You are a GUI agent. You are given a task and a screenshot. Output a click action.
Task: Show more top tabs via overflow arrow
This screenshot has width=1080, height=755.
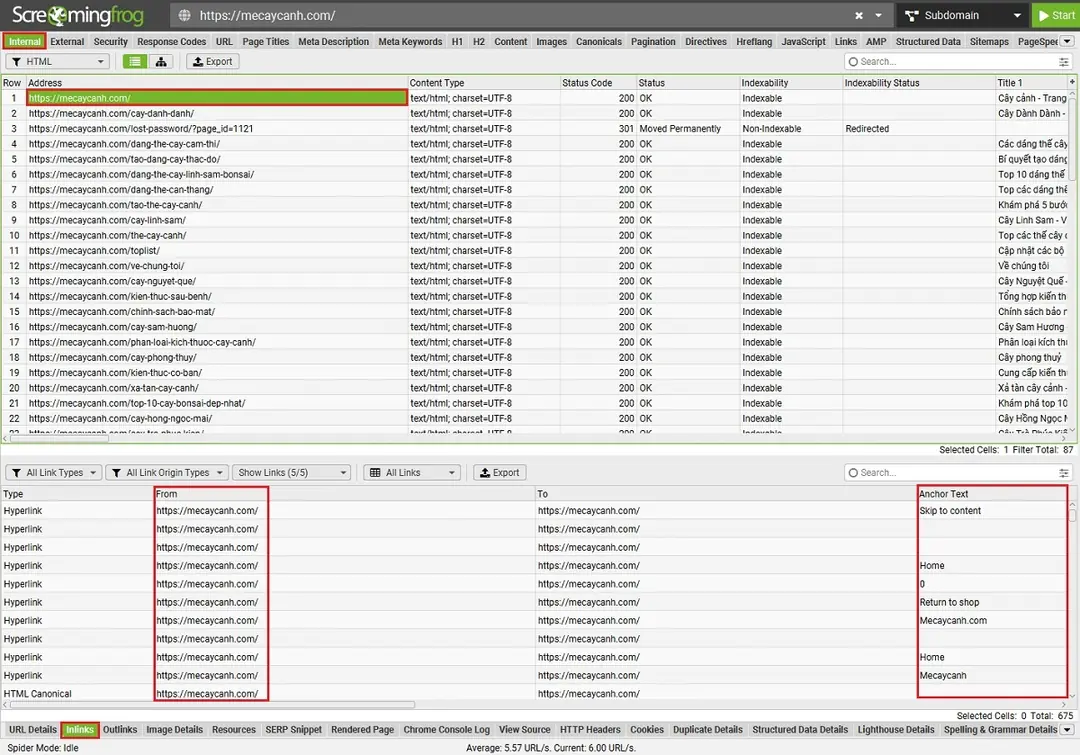1067,42
